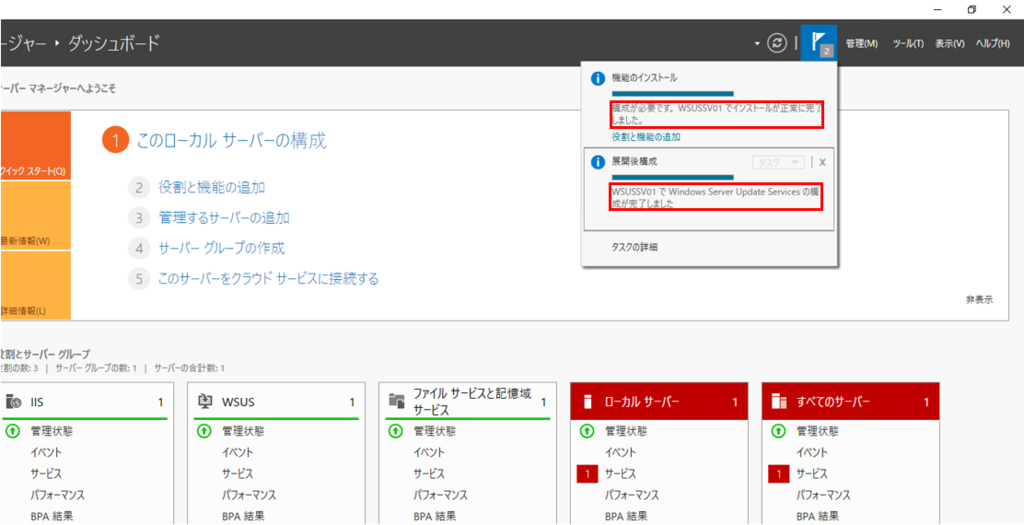Click the info icon beside 機能のインストール

pyautogui.click(x=597, y=78)
